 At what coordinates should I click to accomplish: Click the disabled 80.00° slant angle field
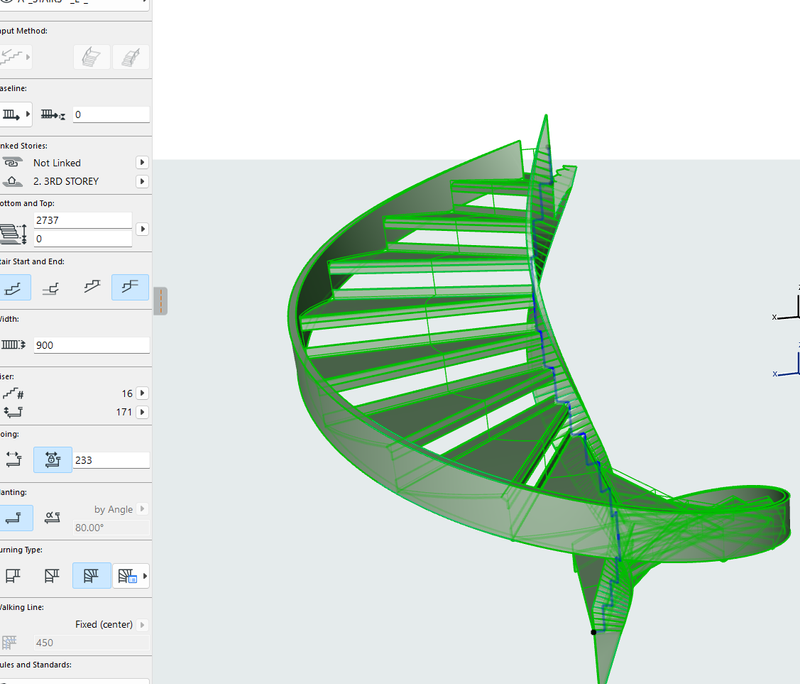coord(111,527)
